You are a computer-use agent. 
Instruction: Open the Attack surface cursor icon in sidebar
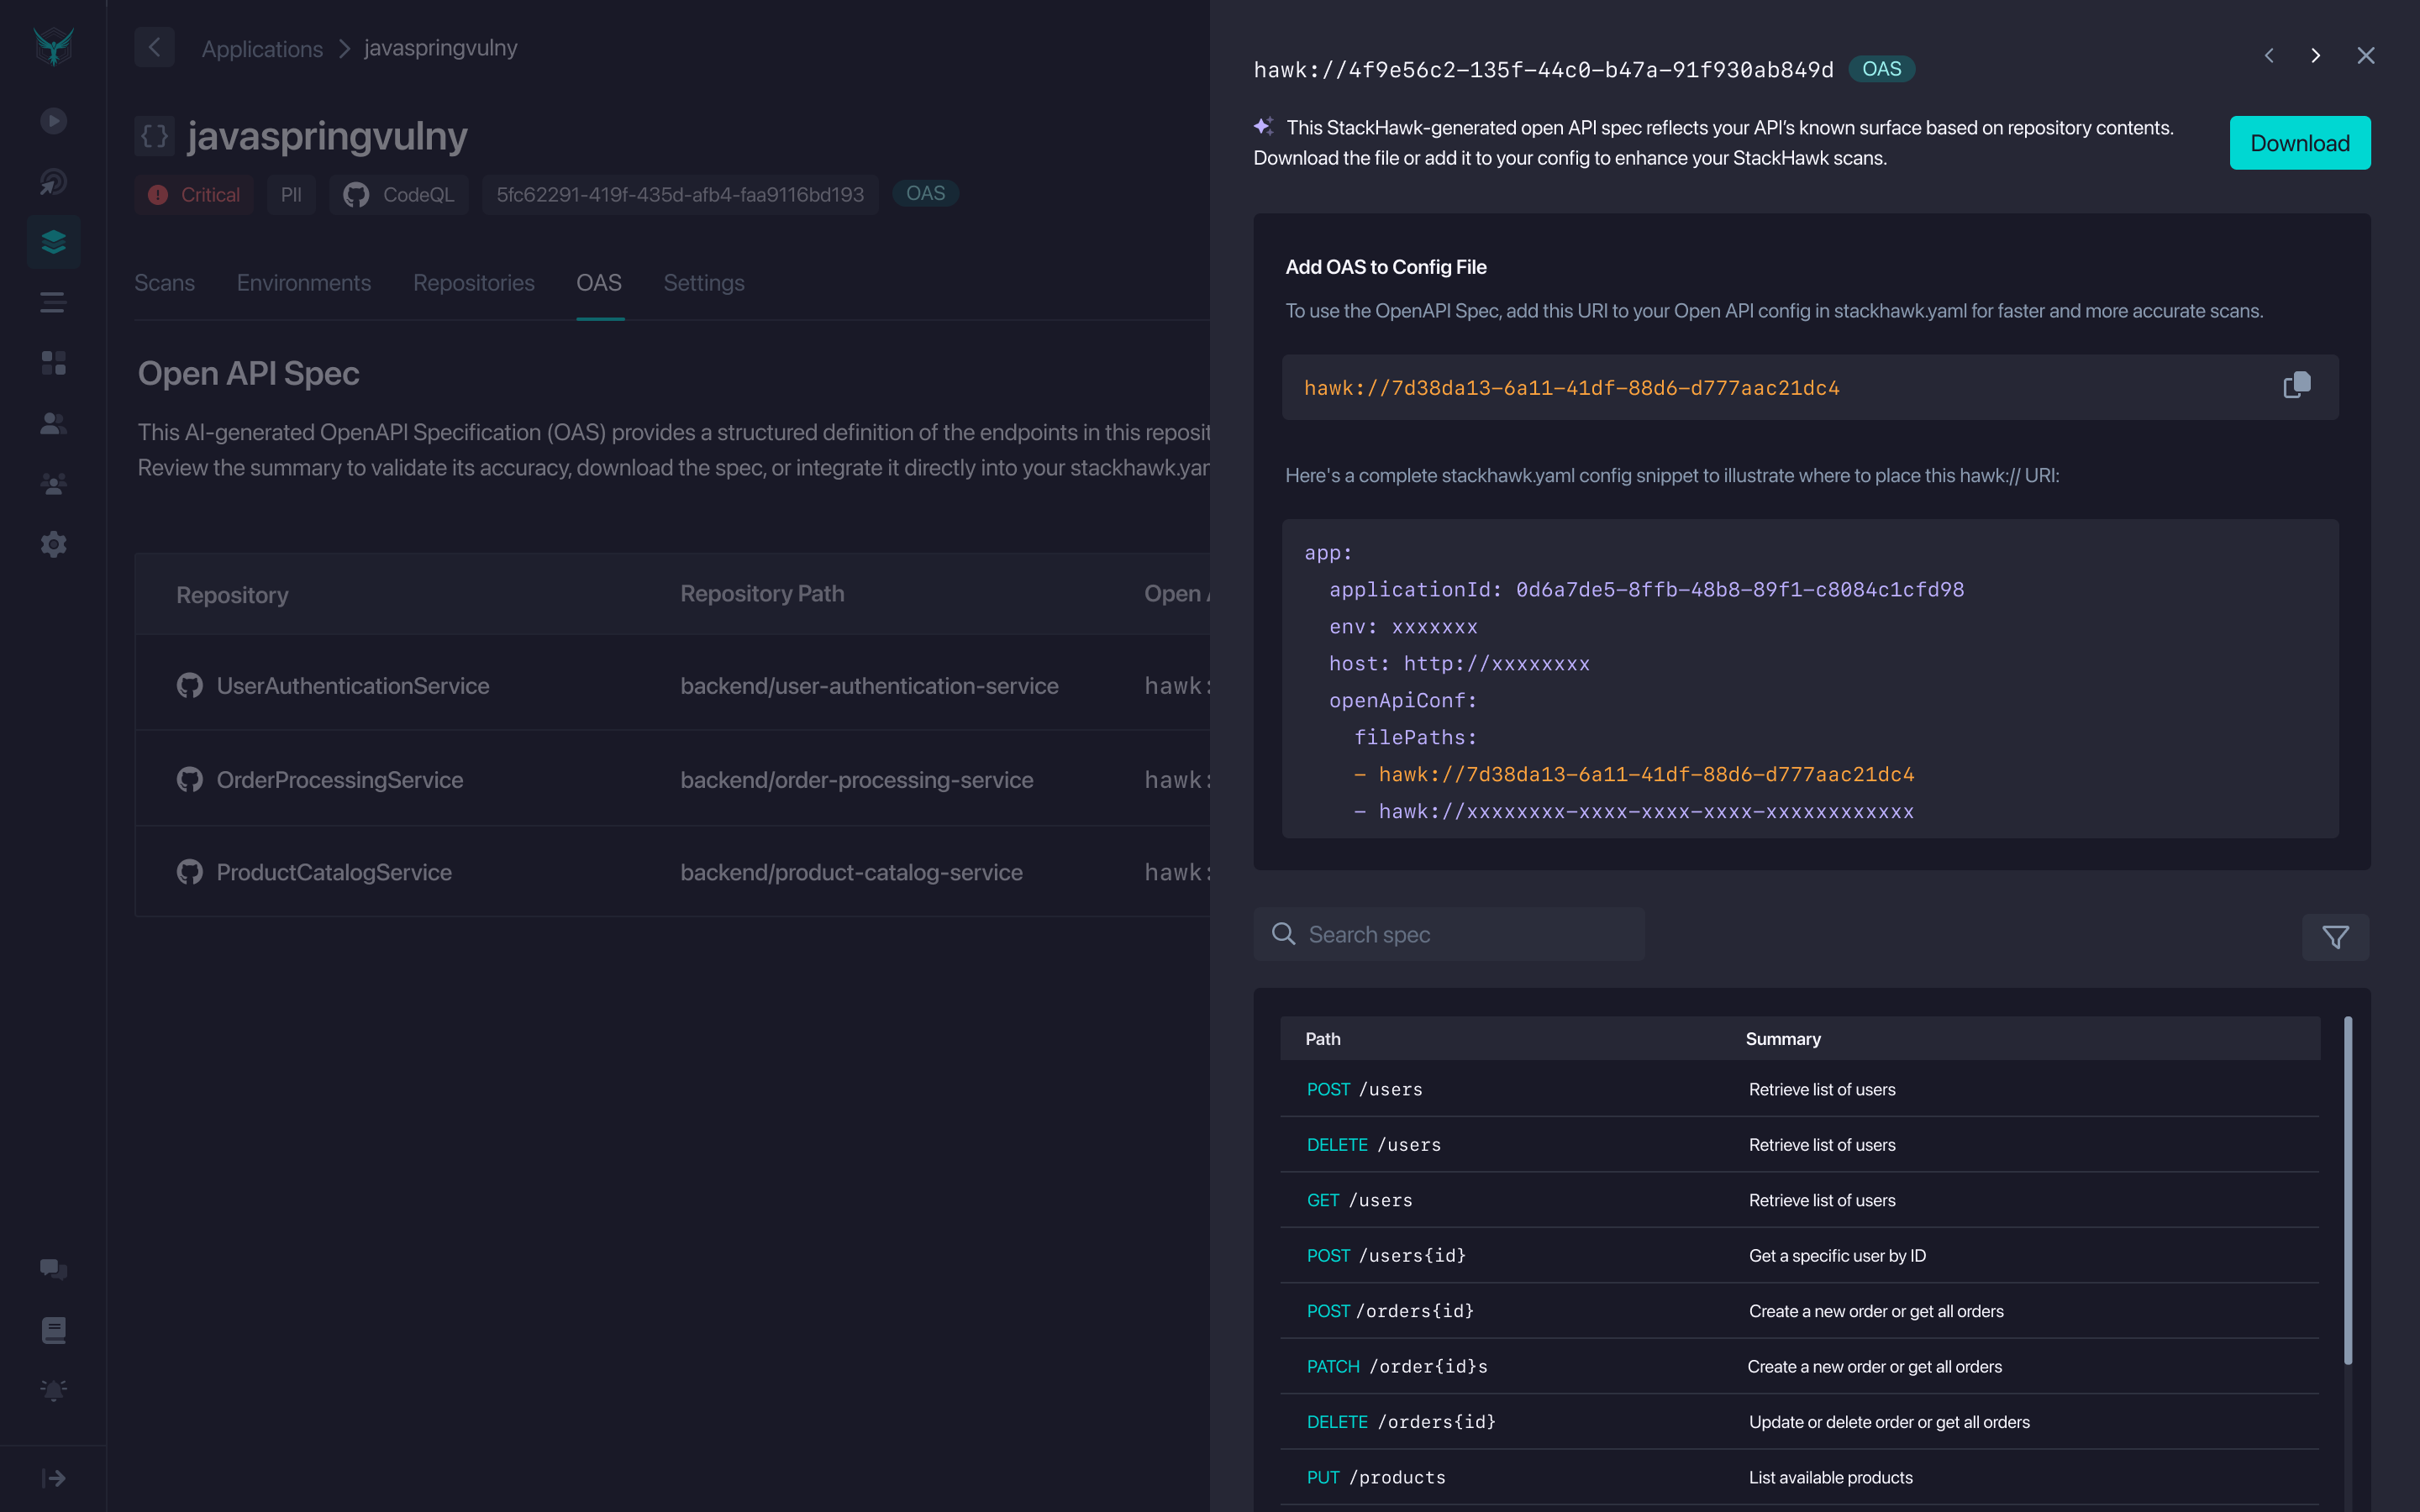[x=52, y=182]
